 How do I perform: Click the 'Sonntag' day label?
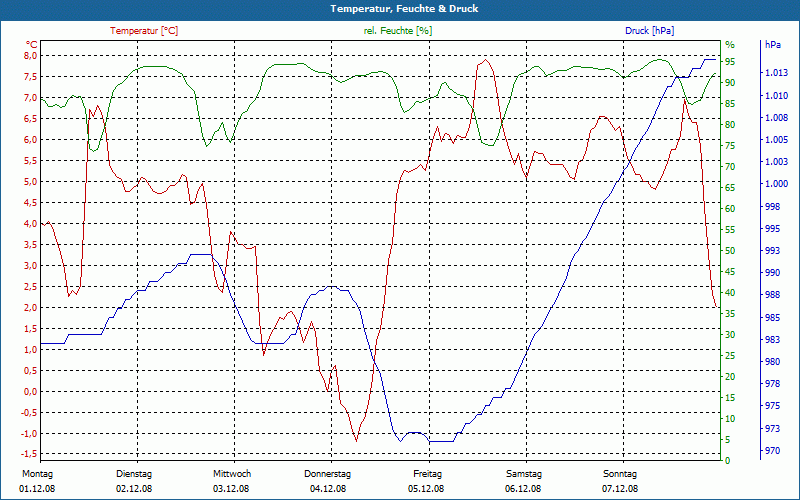pyautogui.click(x=619, y=474)
